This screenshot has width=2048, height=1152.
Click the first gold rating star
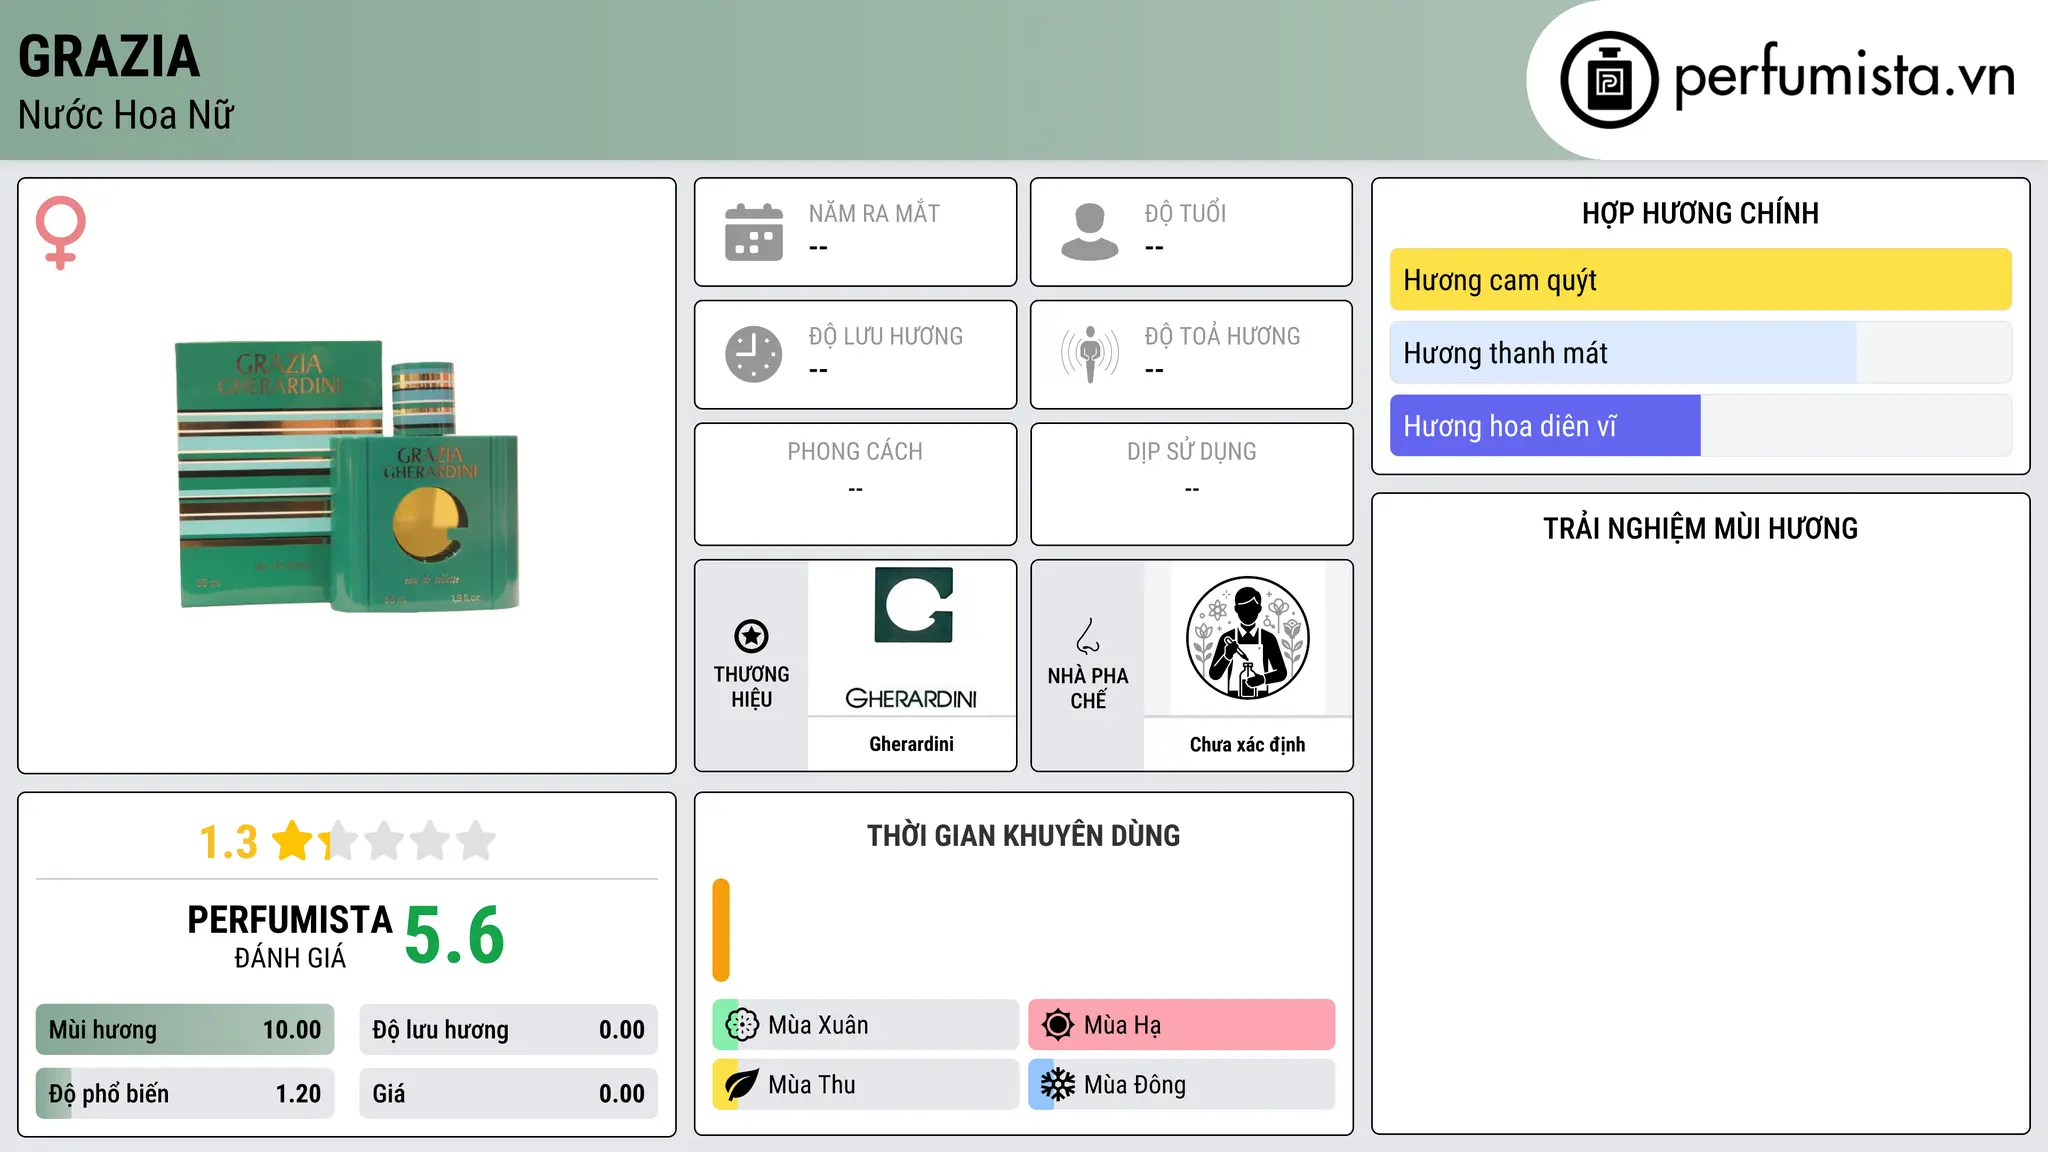coord(293,841)
